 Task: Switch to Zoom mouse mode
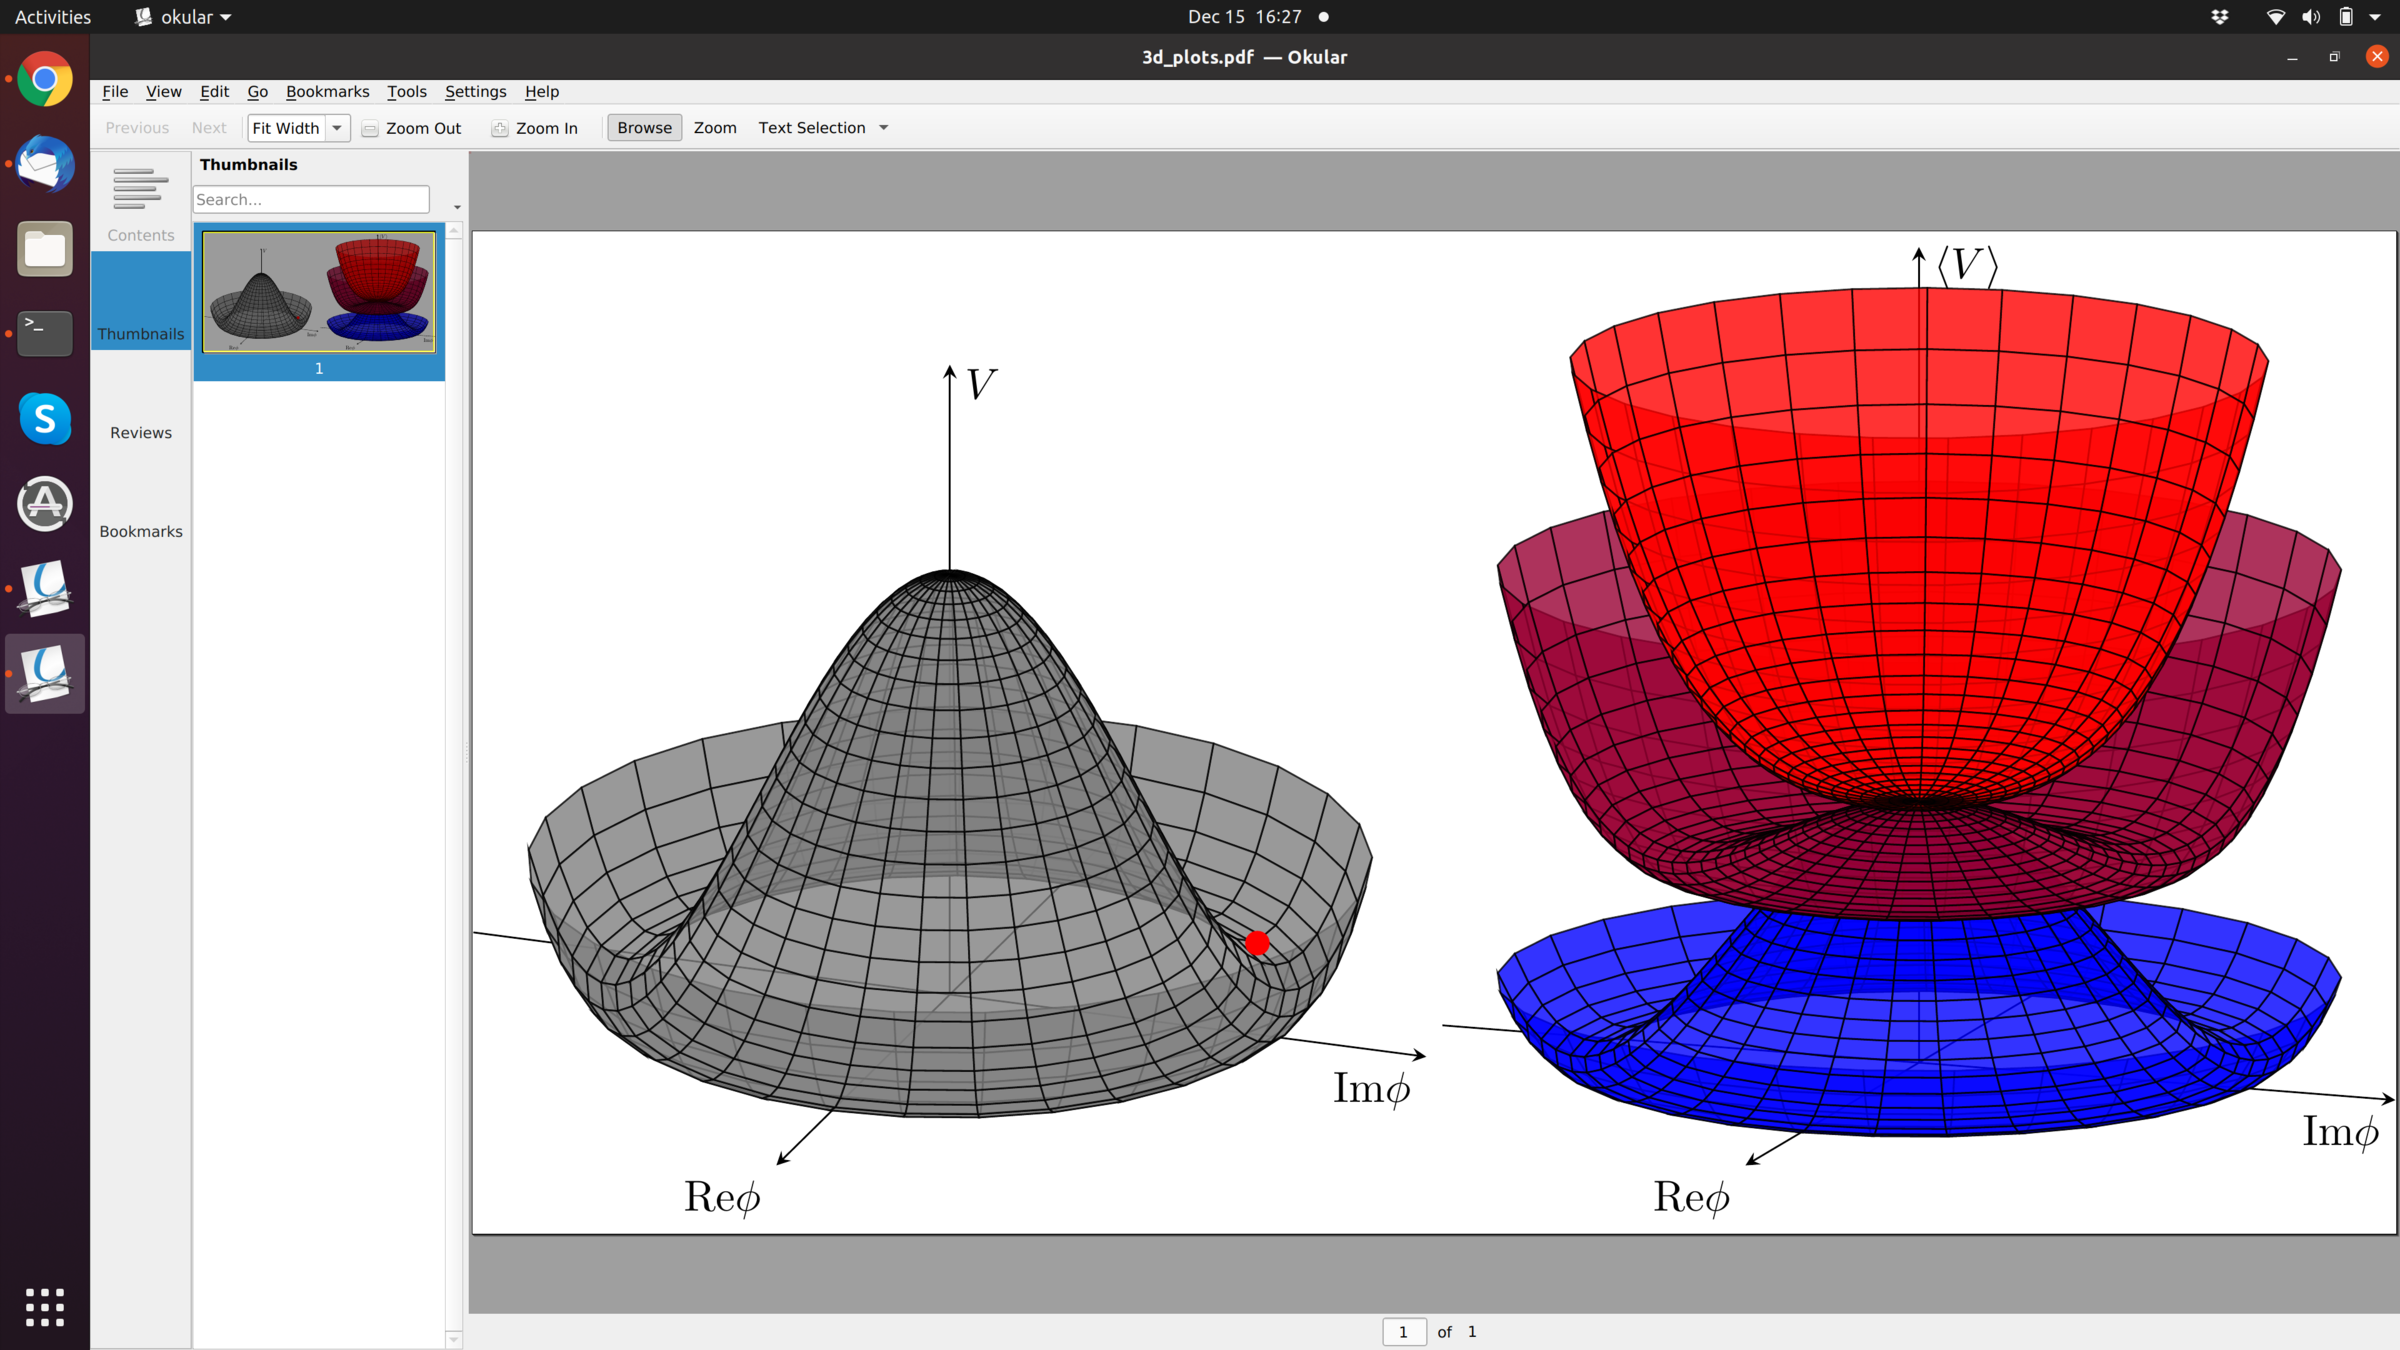[x=715, y=128]
